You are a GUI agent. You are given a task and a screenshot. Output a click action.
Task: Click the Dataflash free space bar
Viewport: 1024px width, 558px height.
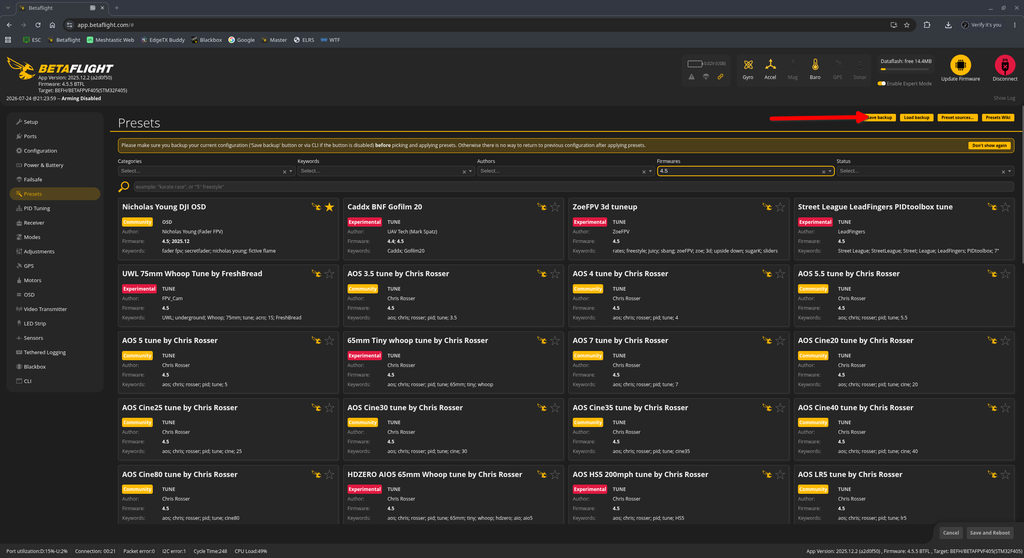(906, 69)
